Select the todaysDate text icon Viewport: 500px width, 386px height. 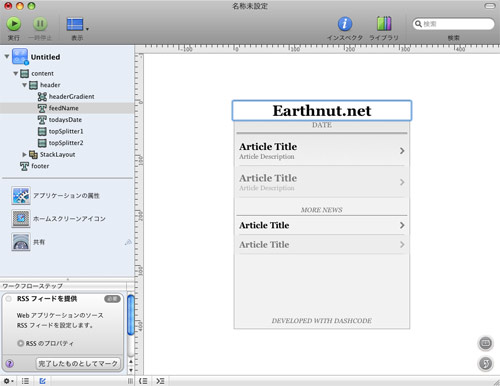pyautogui.click(x=42, y=120)
